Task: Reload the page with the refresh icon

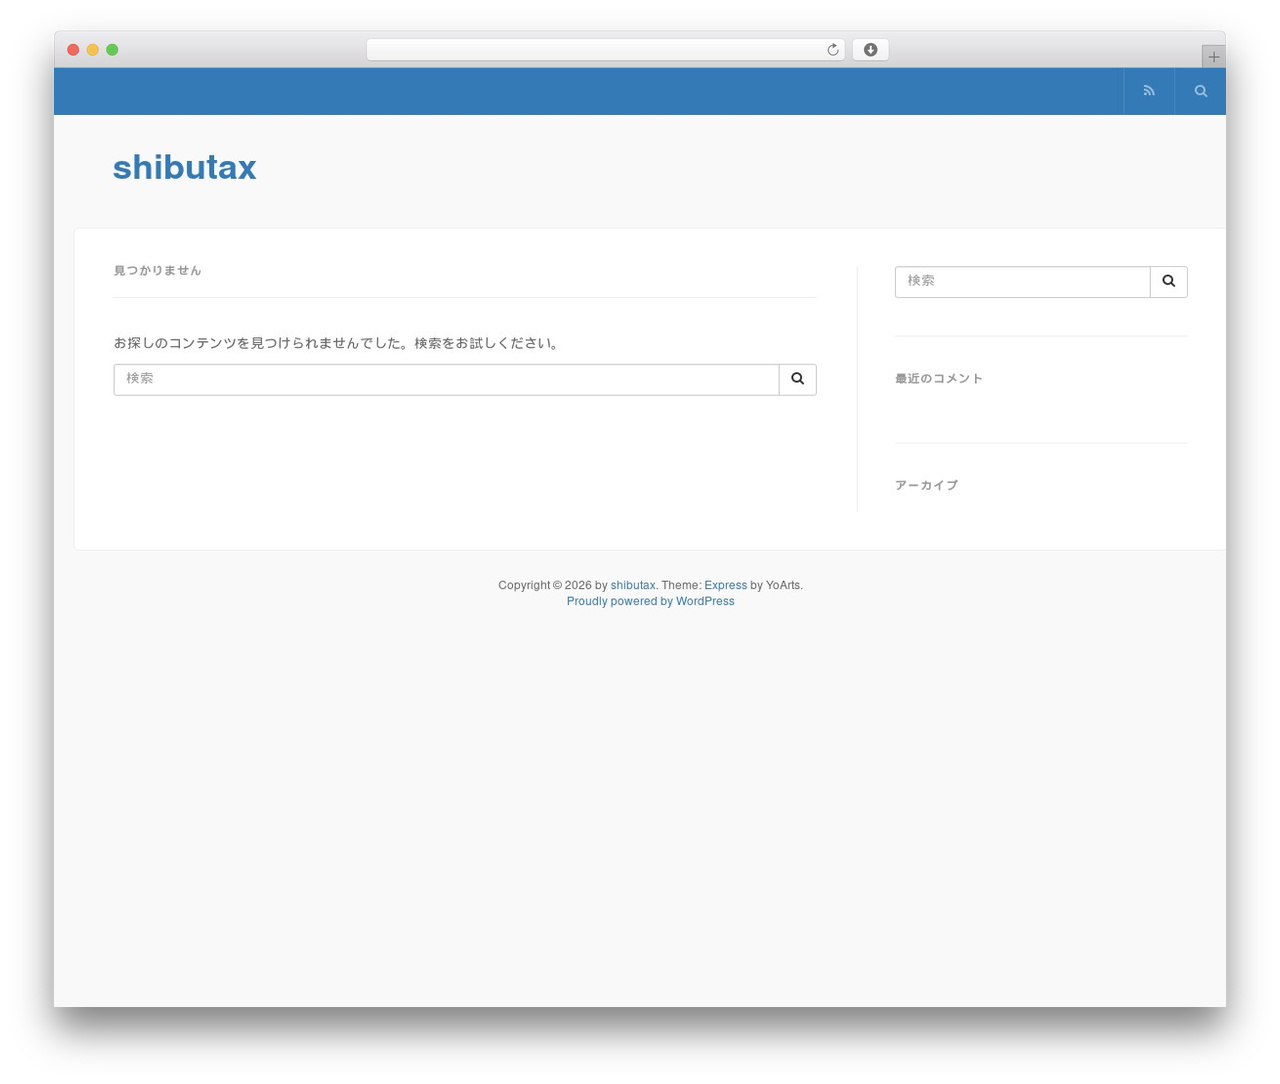Action: pyautogui.click(x=832, y=50)
